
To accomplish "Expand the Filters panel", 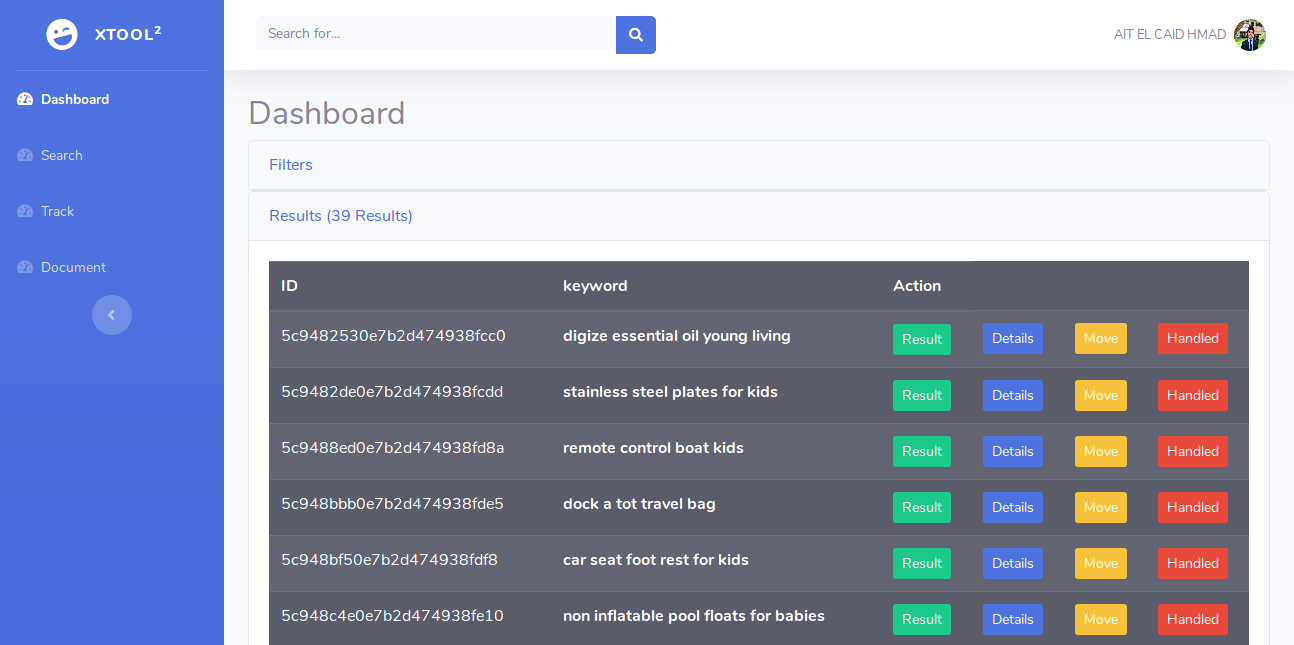I will [291, 165].
